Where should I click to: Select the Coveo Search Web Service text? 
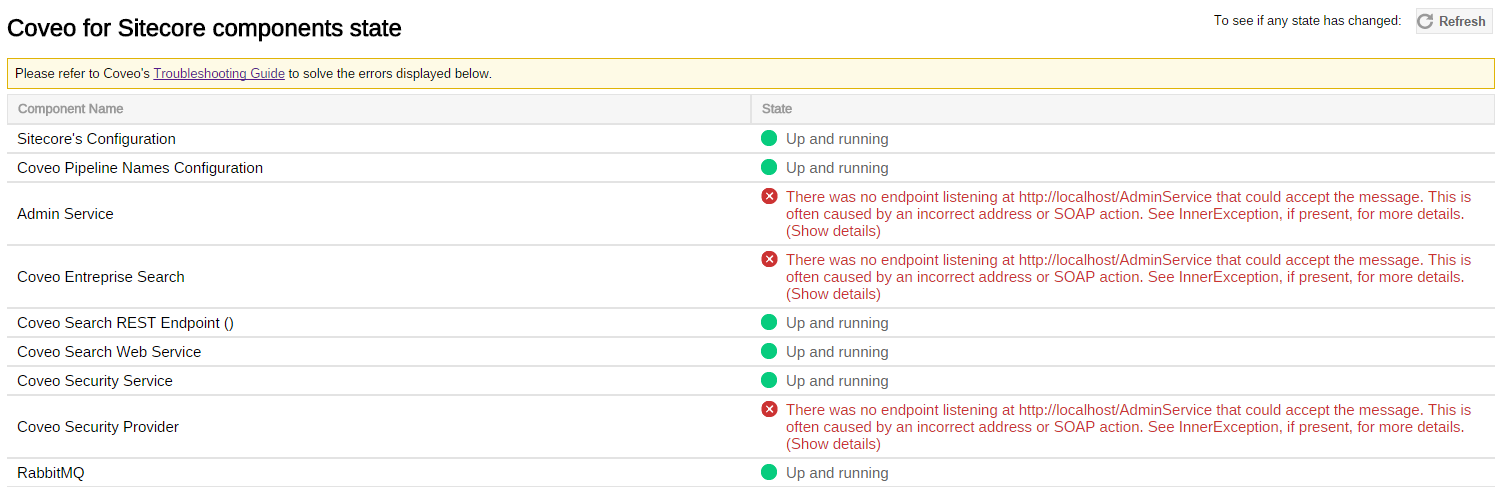(x=109, y=352)
